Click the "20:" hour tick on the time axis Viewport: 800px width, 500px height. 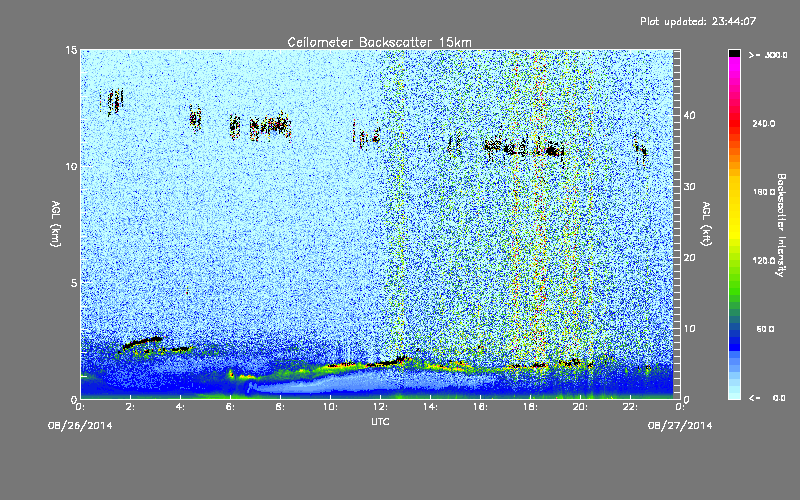pos(580,407)
